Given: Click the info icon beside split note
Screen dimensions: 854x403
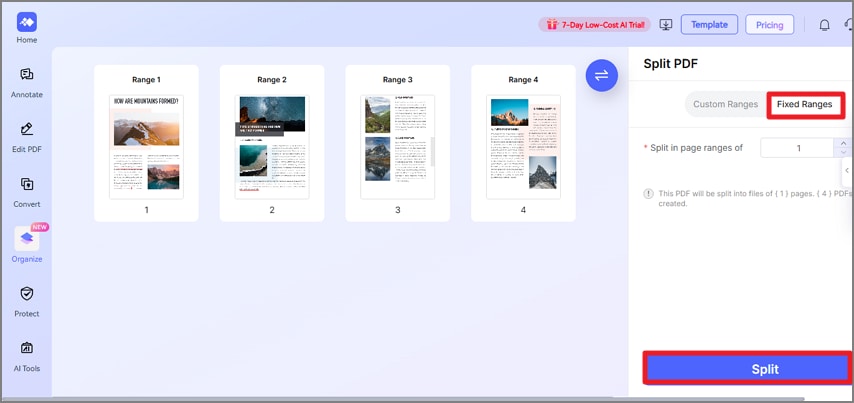Looking at the screenshot, I should [x=648, y=193].
